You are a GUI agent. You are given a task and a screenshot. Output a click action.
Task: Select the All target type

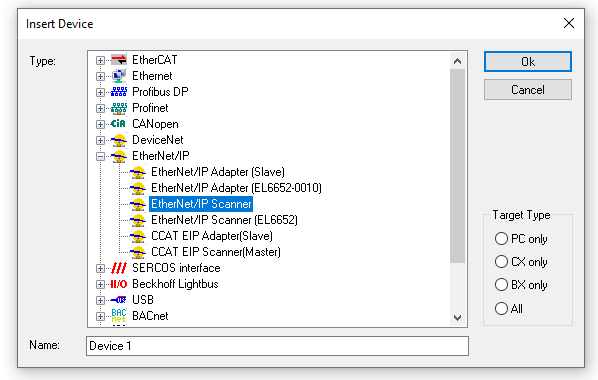[501, 308]
